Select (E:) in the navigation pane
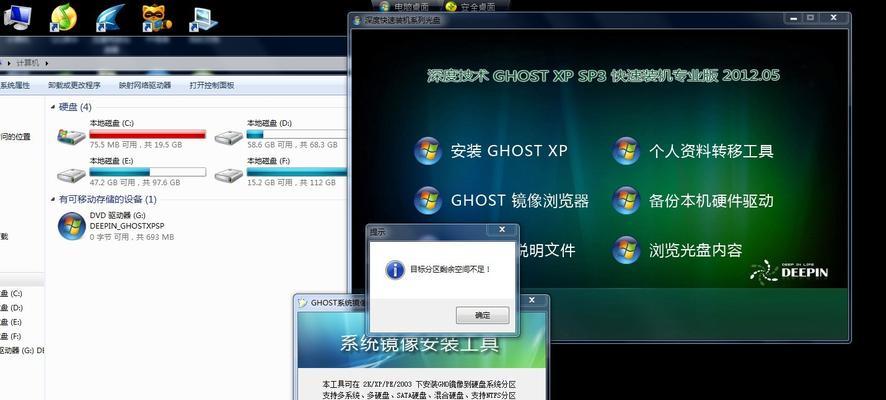Viewport: 886px width, 400px height. tap(11, 321)
